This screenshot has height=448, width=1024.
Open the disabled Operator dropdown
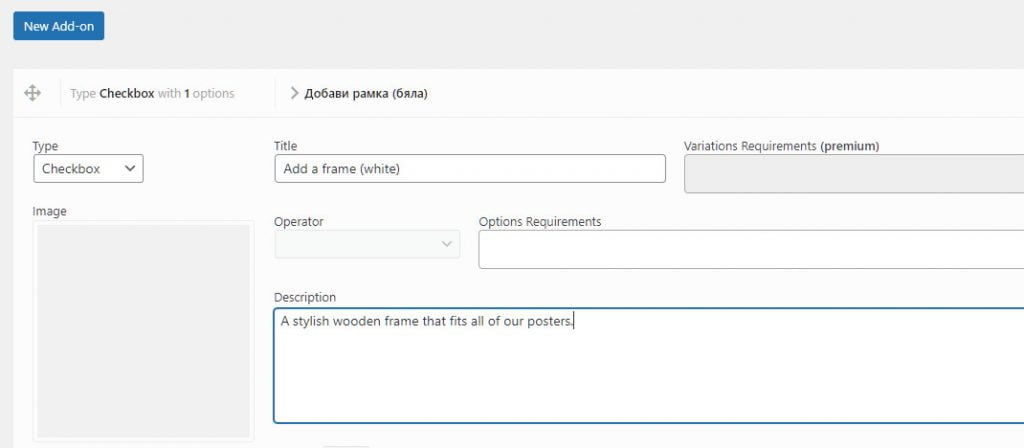pos(367,244)
